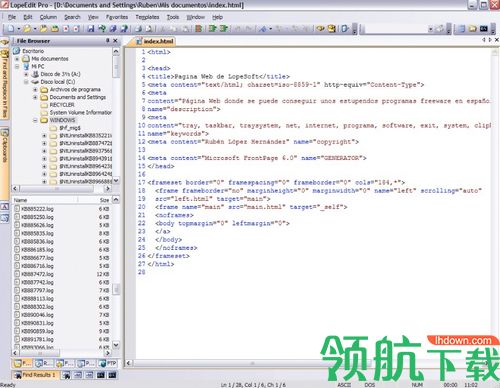Open the Window menu
Screen dimensions: 500x388
coord(196,17)
